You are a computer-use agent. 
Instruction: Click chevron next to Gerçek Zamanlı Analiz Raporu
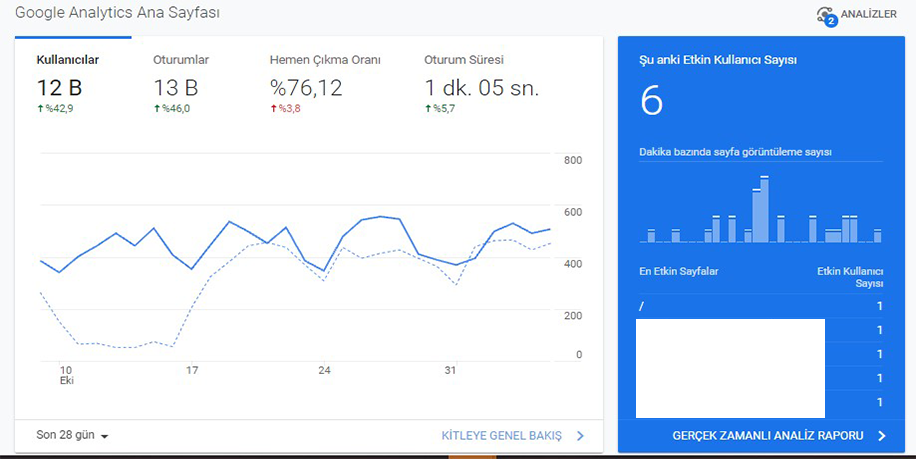(882, 436)
